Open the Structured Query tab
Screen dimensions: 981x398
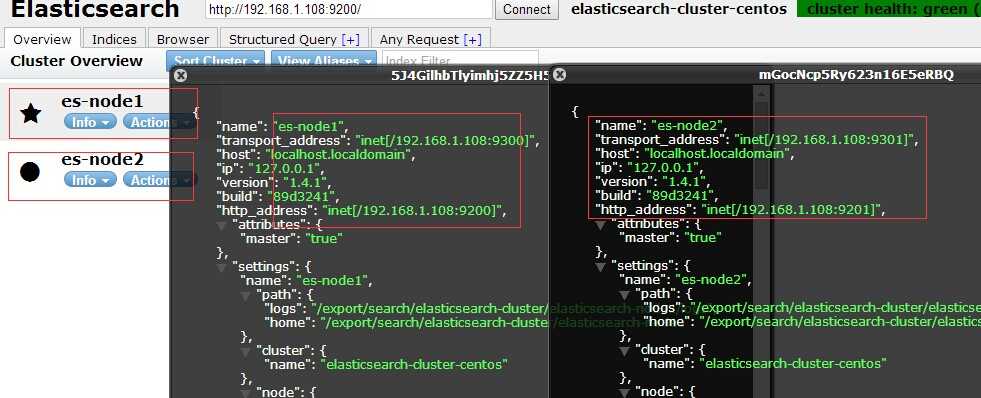(294, 39)
